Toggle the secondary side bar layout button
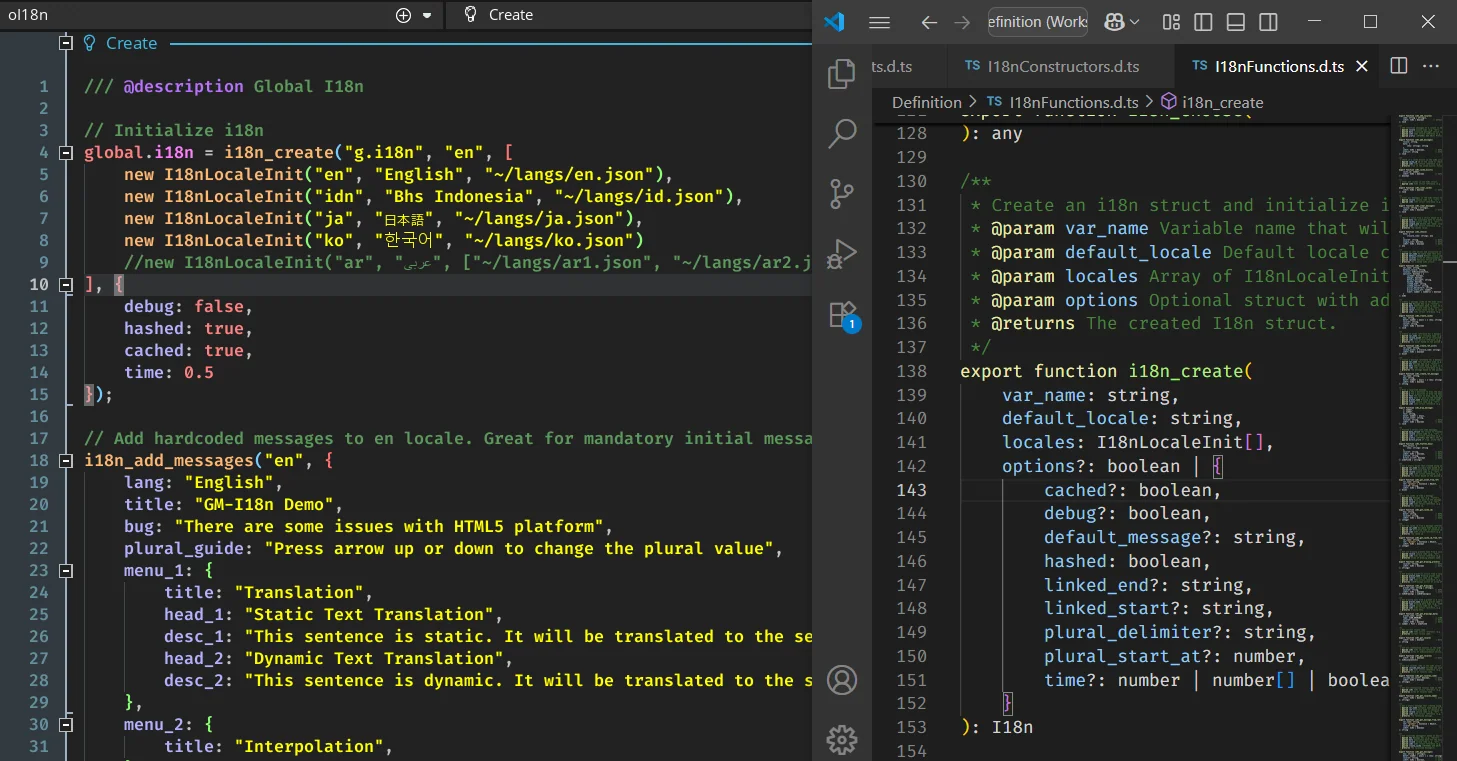This screenshot has width=1457, height=761. click(x=1267, y=22)
